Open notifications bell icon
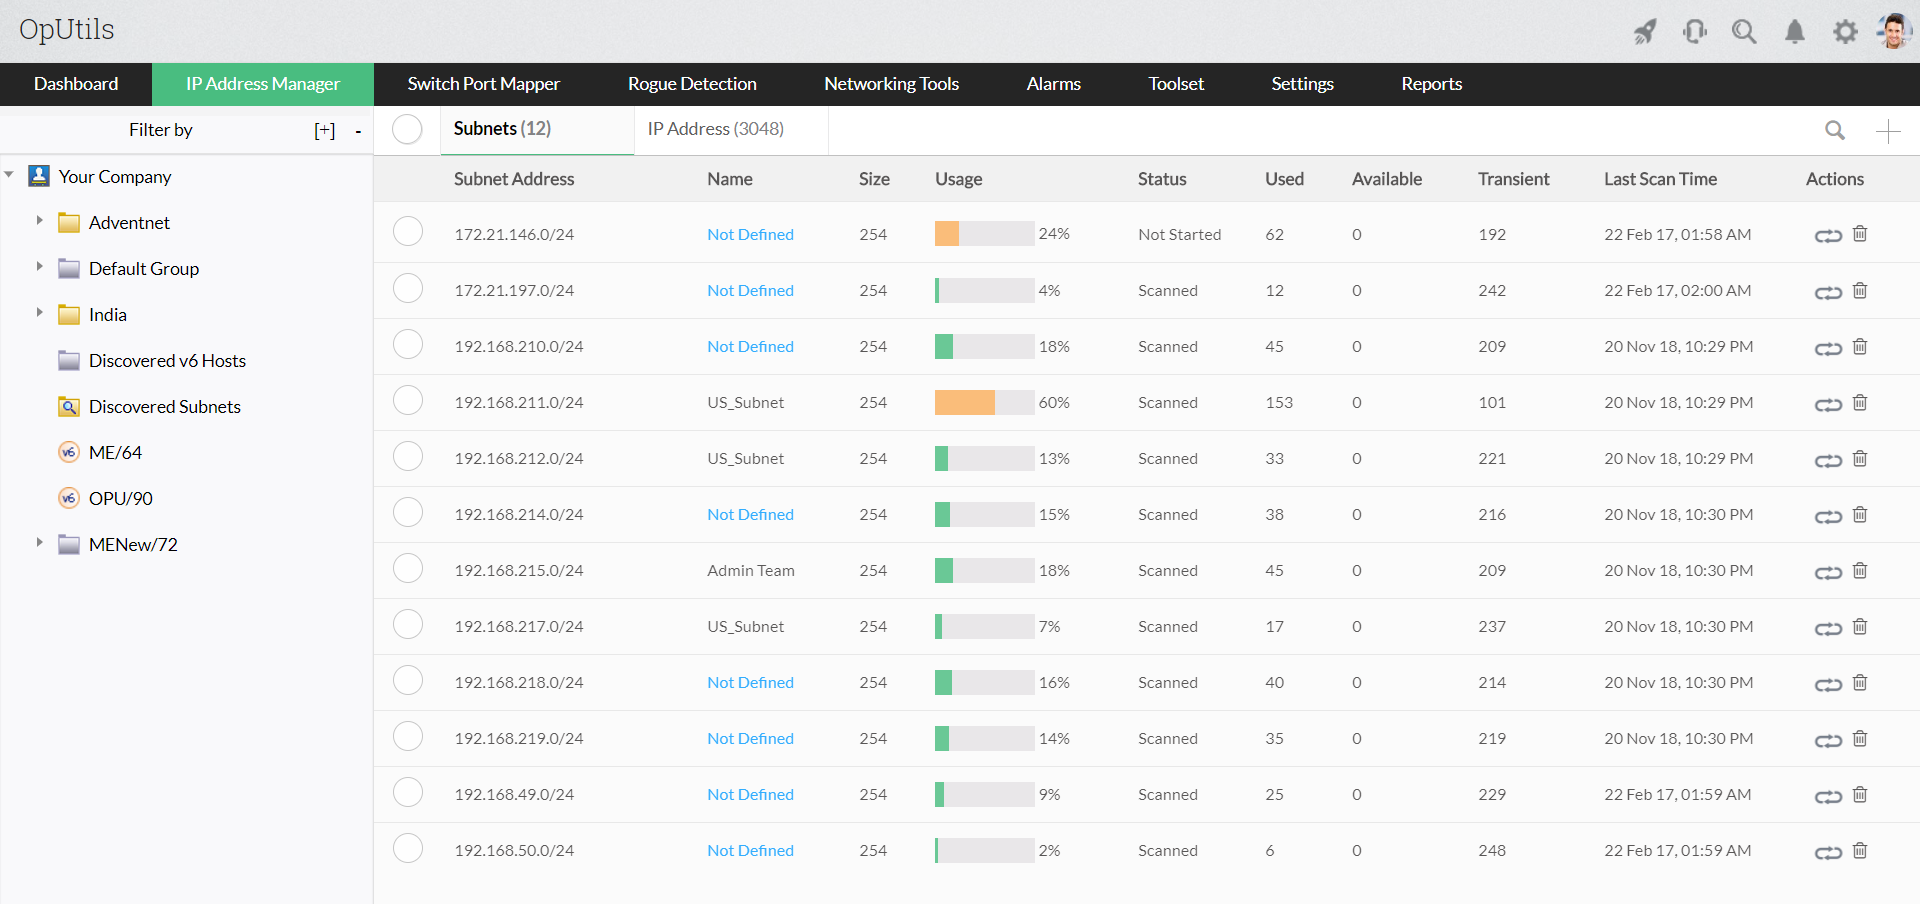1920x904 pixels. coord(1795,32)
